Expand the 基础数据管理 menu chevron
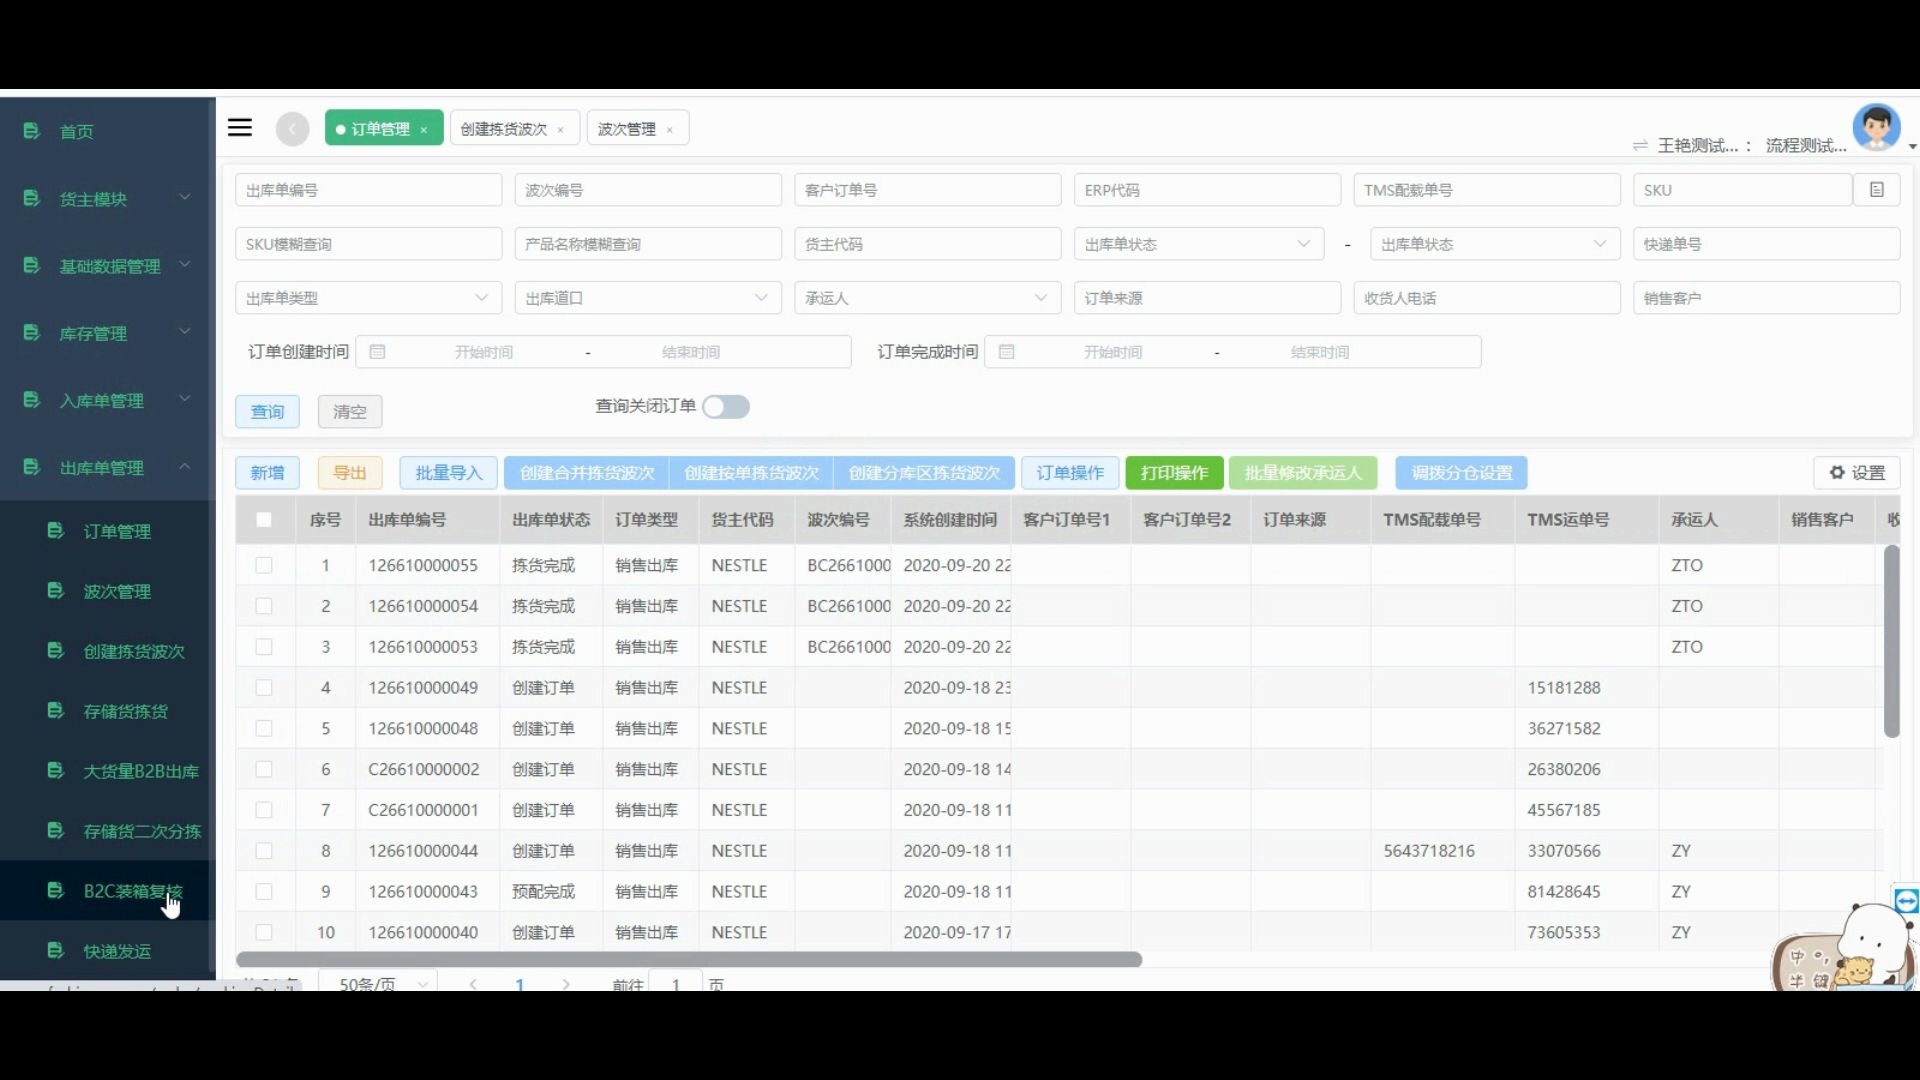Viewport: 1920px width, 1080px height. 185,264
